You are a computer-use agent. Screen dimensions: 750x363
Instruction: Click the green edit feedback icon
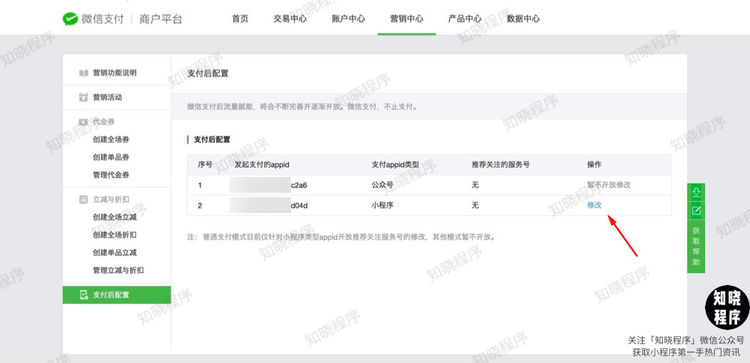(x=696, y=210)
